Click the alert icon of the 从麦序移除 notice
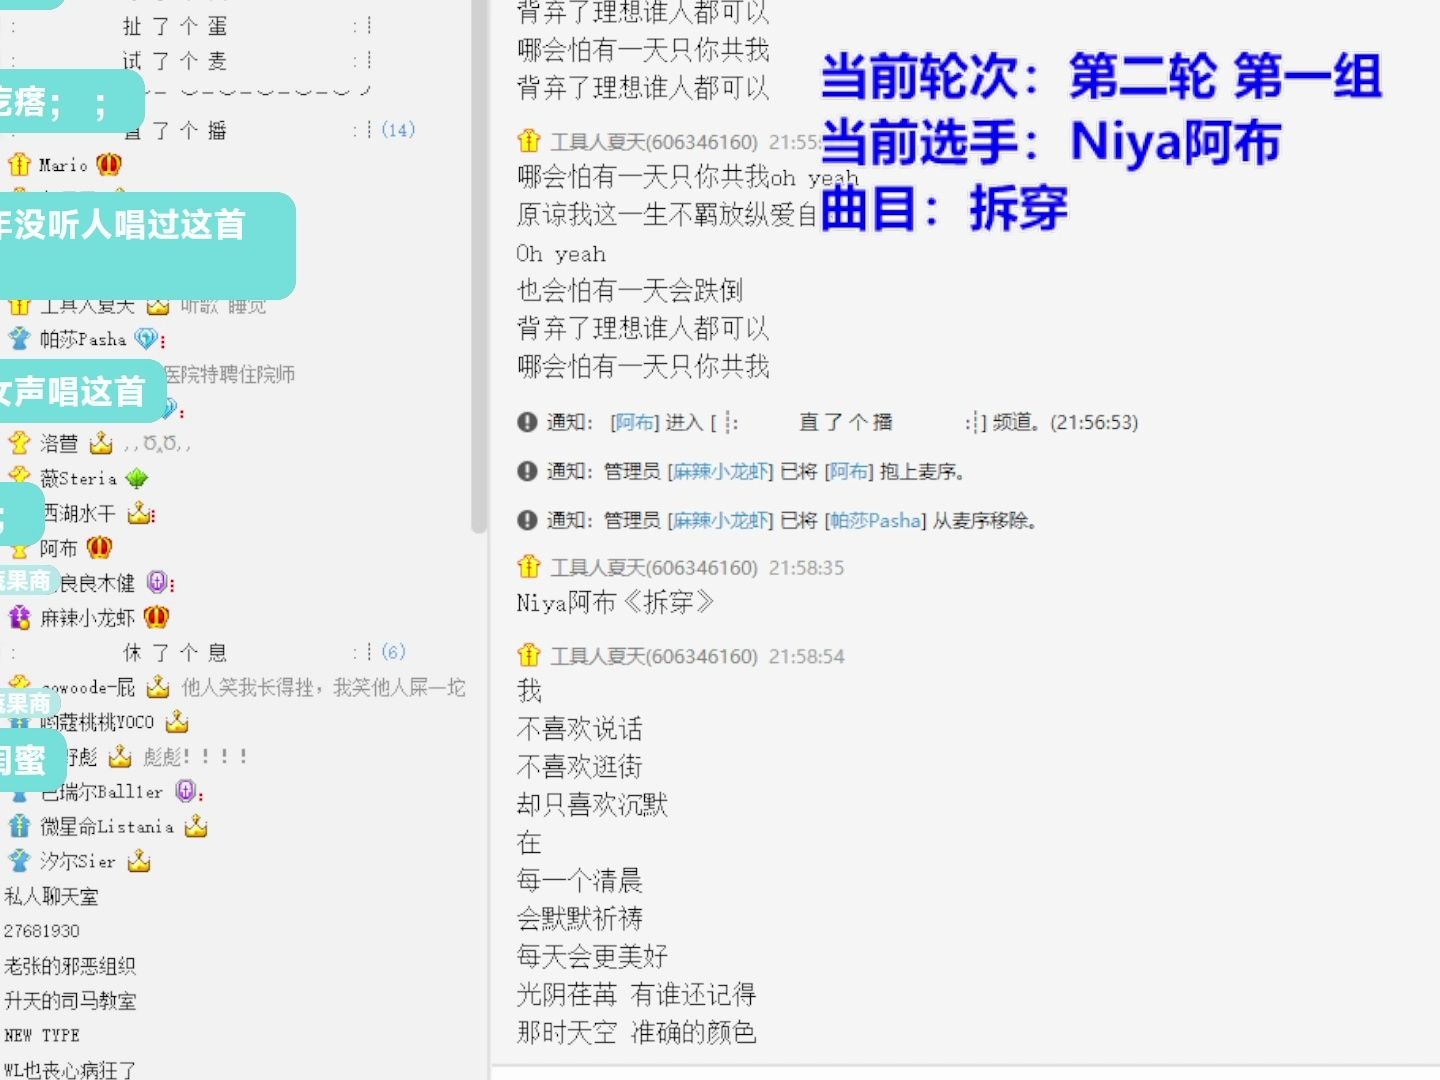The width and height of the screenshot is (1440, 1080). 528,520
